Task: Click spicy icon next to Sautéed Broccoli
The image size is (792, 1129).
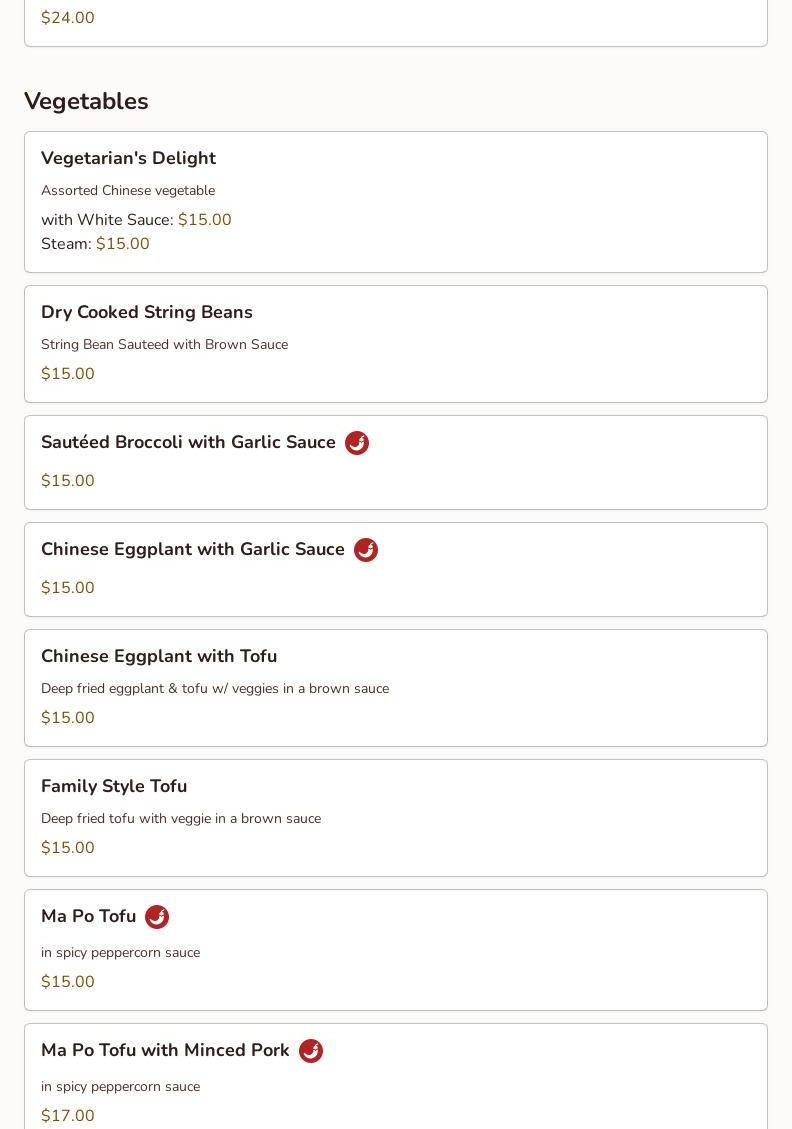Action: coord(357,443)
